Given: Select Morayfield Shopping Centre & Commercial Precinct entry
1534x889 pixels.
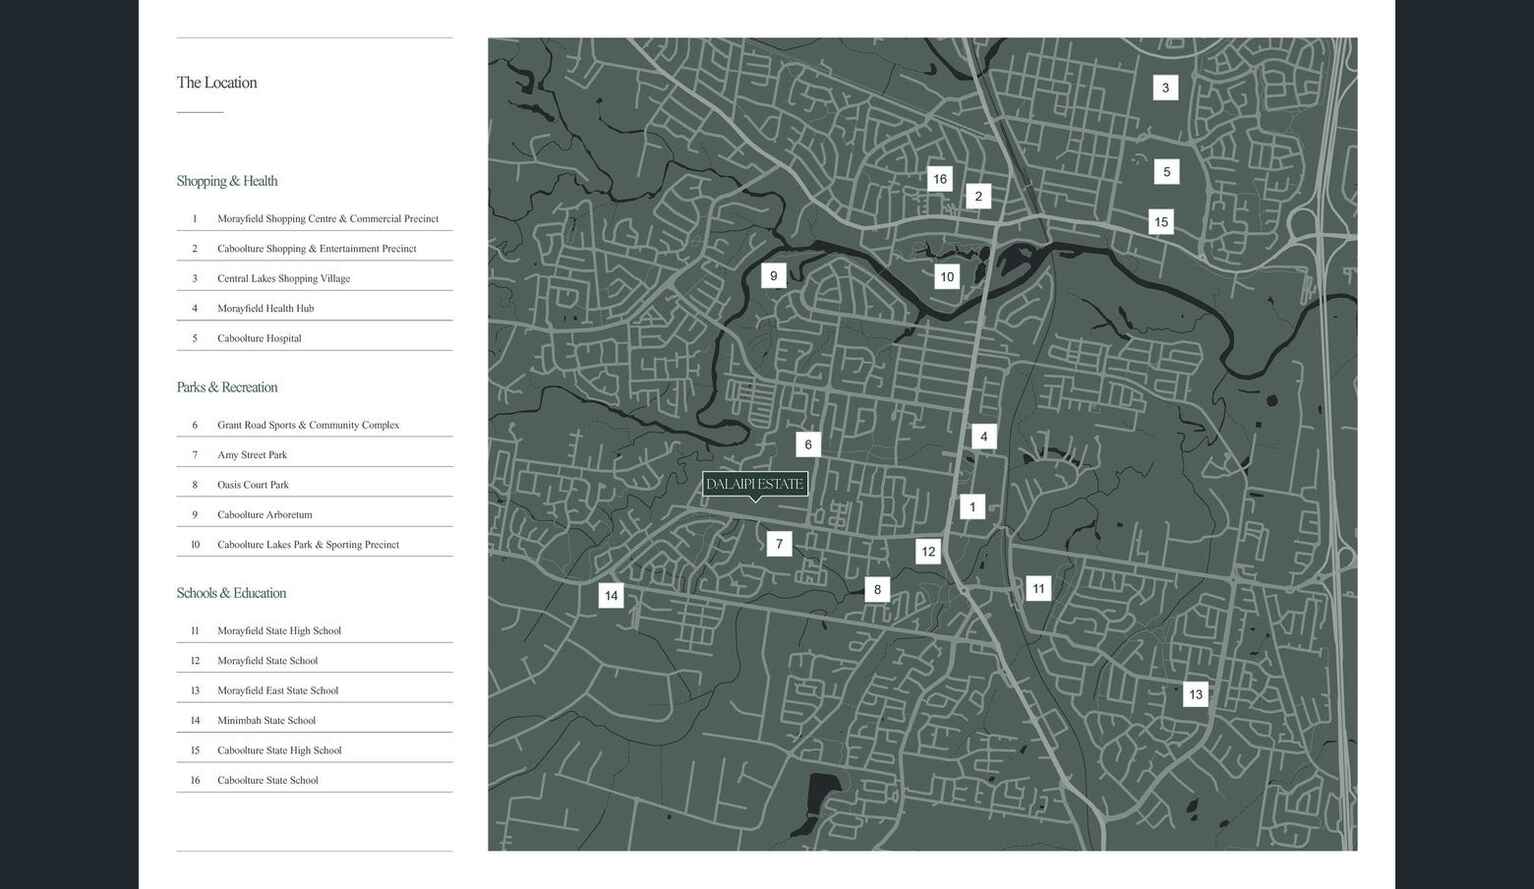Looking at the screenshot, I should pyautogui.click(x=327, y=219).
